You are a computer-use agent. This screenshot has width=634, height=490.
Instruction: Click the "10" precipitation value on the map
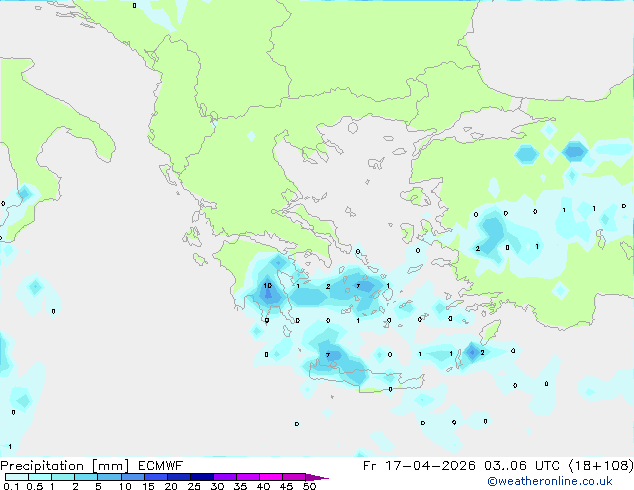tap(267, 285)
